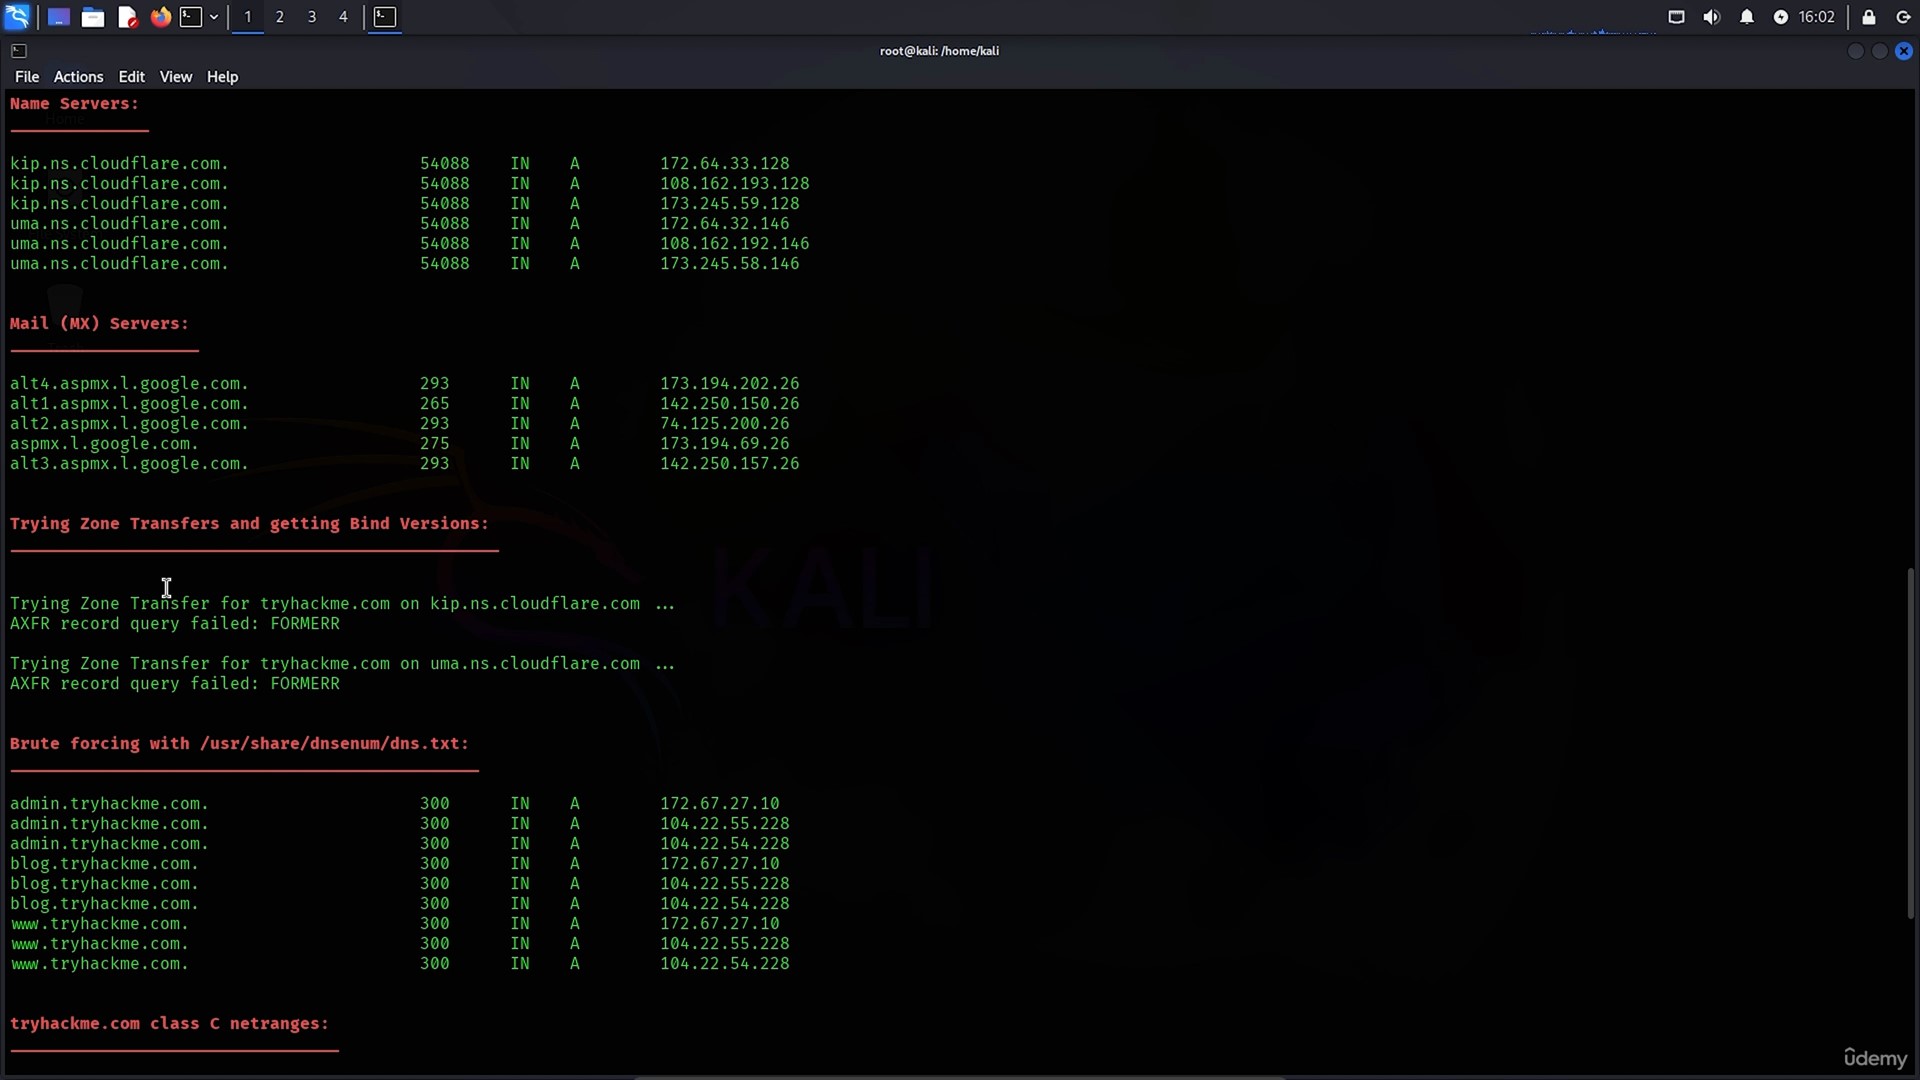The image size is (1920, 1080).
Task: Launch the text editor from the panel
Action: [127, 17]
